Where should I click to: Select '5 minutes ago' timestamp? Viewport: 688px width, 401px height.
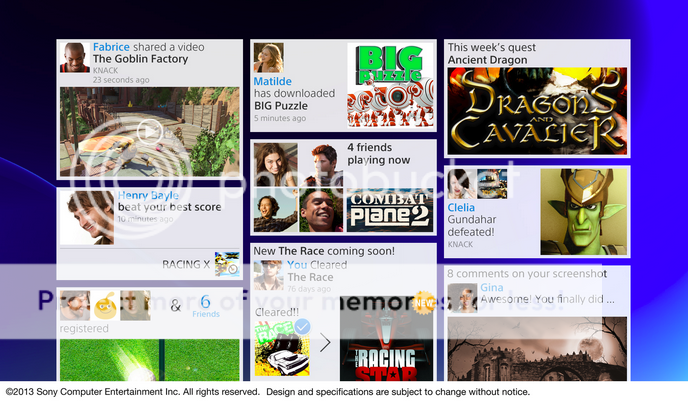(x=280, y=118)
